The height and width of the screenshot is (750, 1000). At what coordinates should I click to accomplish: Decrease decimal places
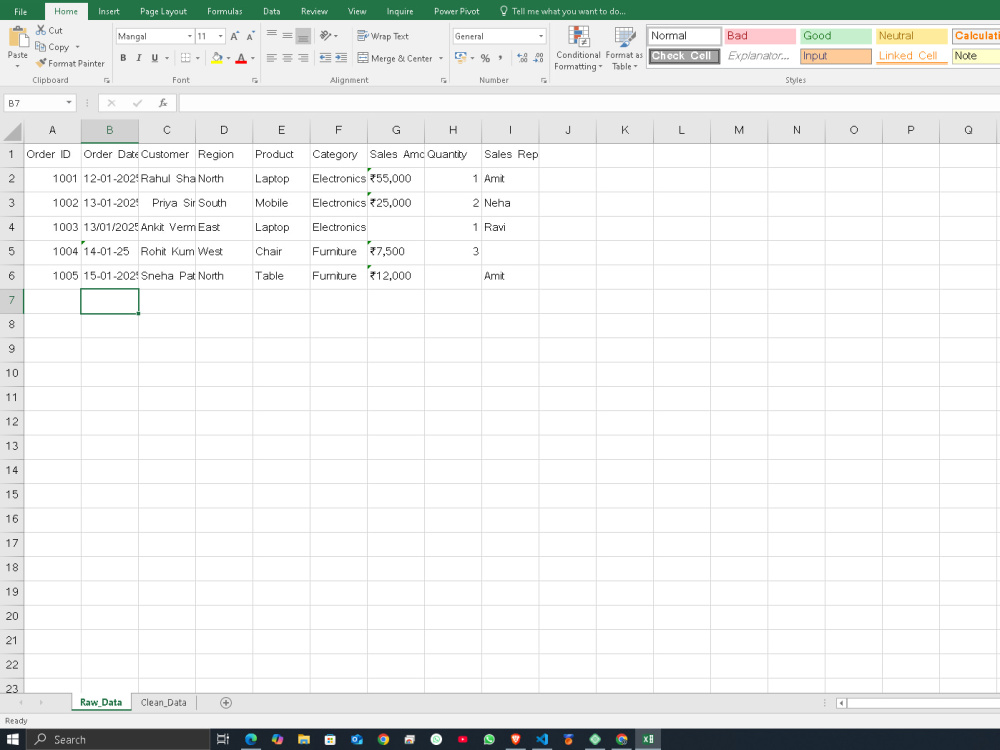tap(538, 58)
